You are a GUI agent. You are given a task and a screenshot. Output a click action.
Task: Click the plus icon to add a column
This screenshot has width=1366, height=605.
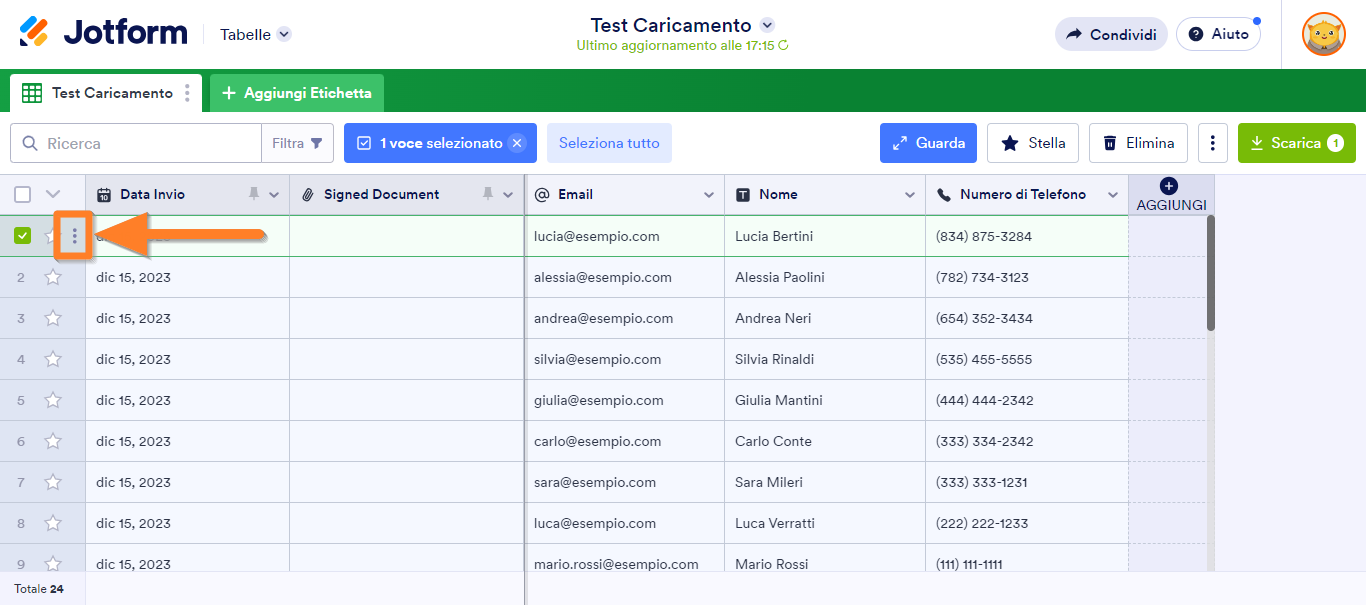pos(1170,186)
